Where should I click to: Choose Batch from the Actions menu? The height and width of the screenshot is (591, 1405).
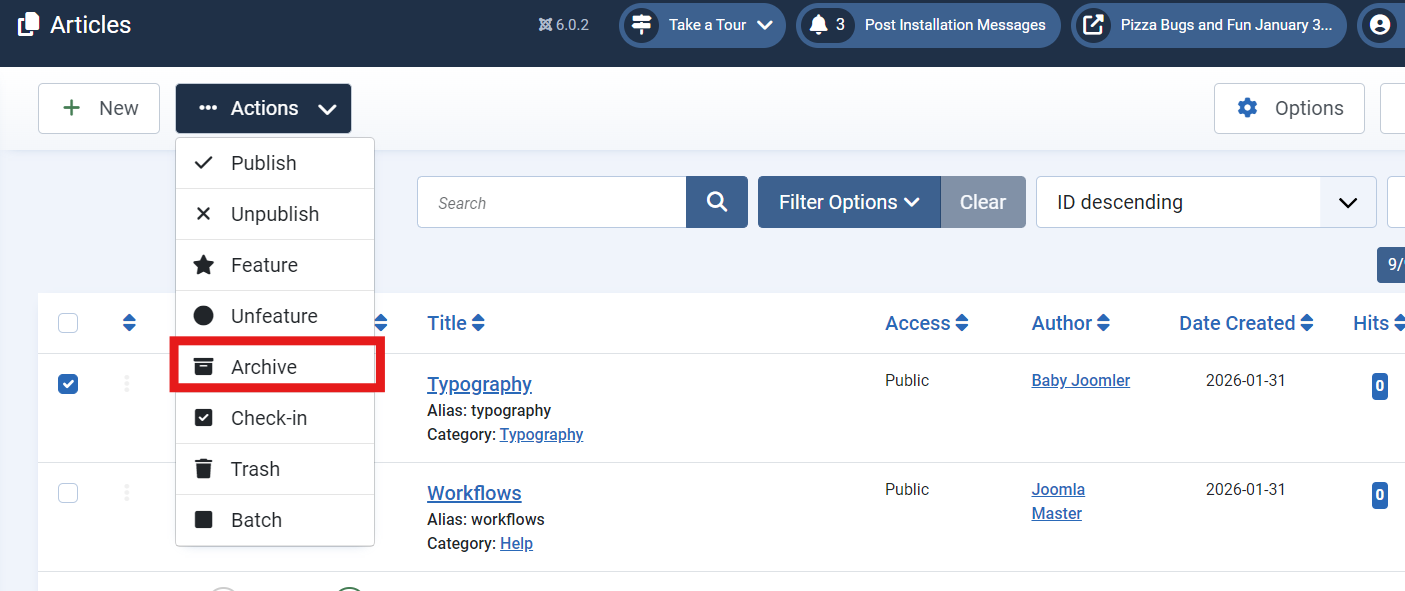tap(275, 520)
